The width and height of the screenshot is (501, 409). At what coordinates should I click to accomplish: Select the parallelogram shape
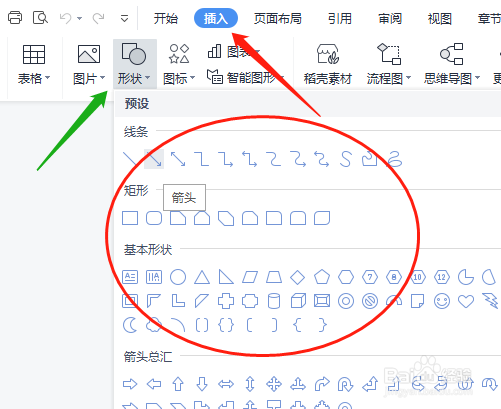coord(250,277)
